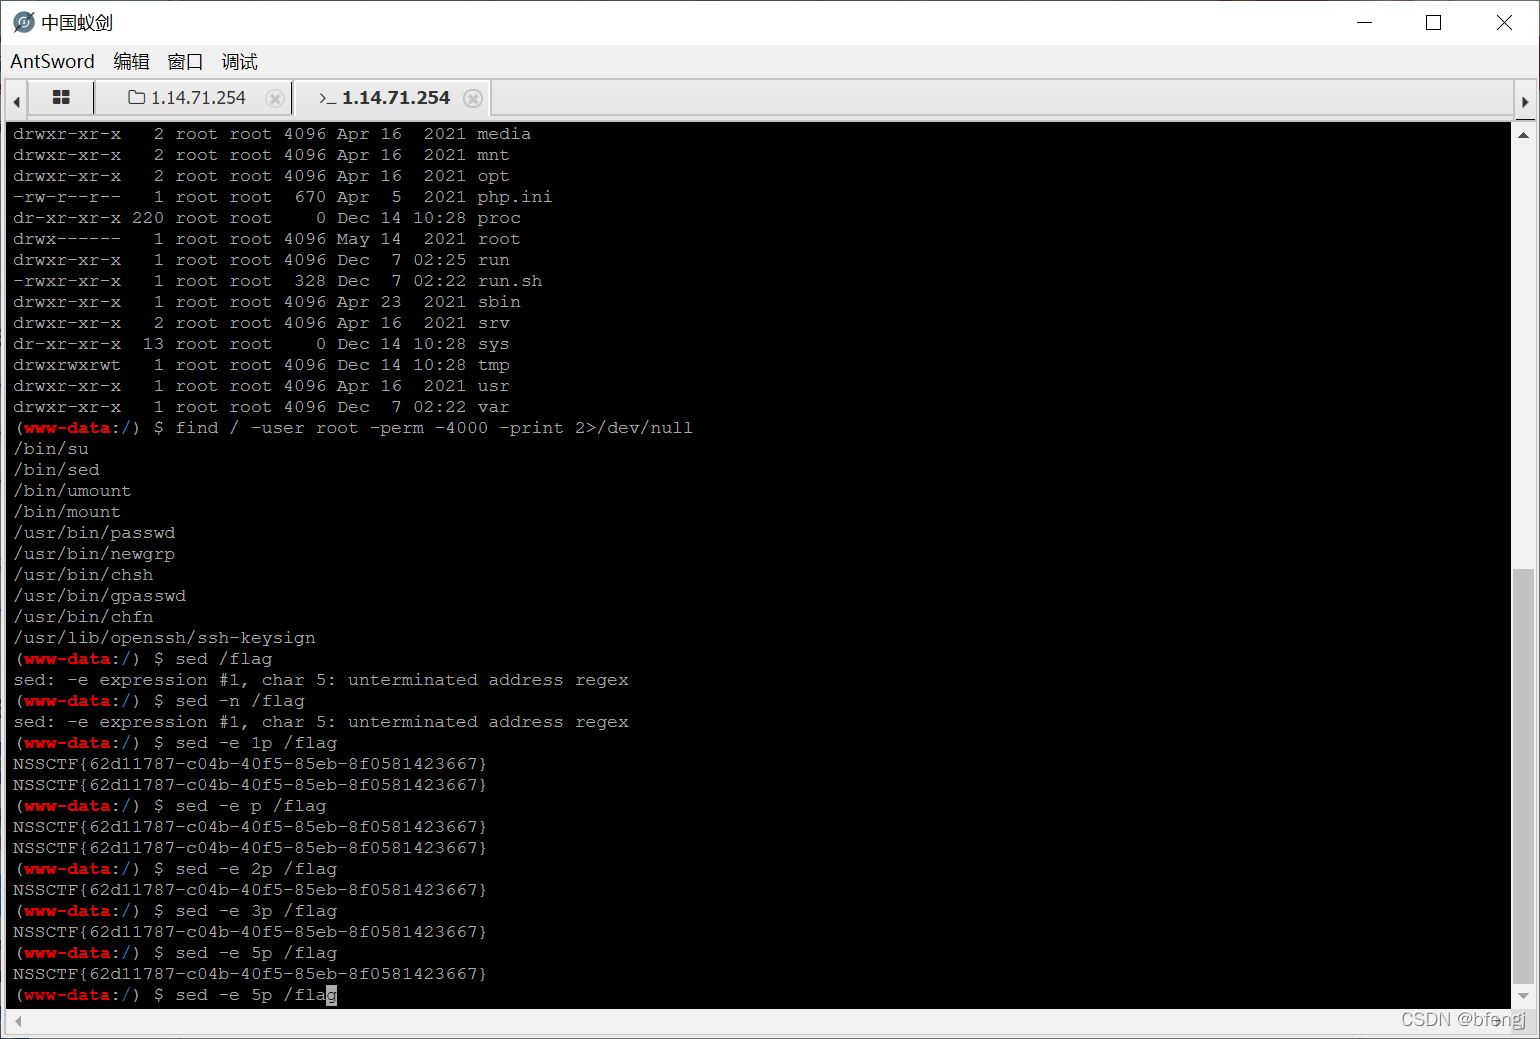Close the 1.14.71.254 terminal tab
The width and height of the screenshot is (1540, 1039).
pos(473,98)
